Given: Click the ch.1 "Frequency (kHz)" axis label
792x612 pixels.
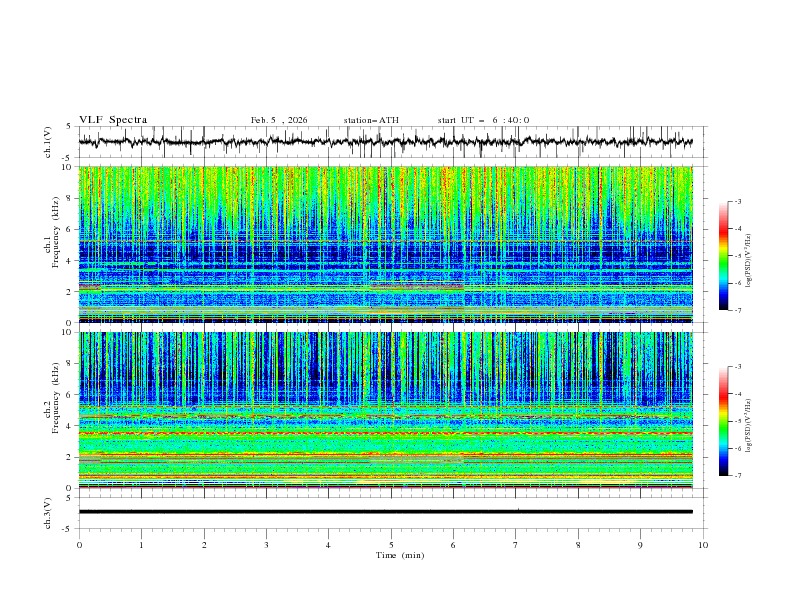Looking at the screenshot, I should (x=56, y=232).
